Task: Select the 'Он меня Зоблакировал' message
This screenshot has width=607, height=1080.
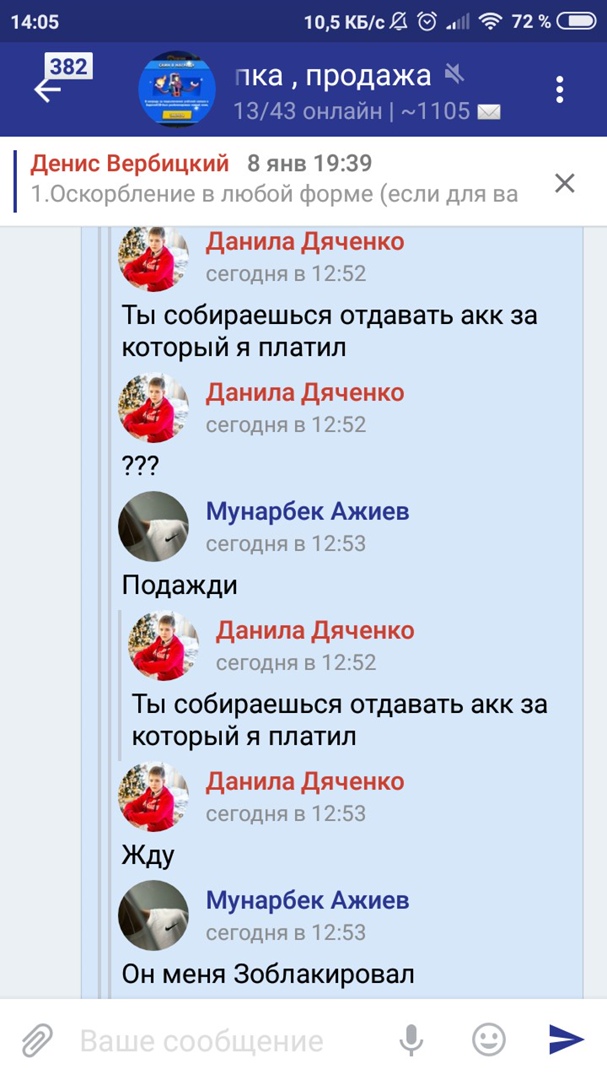Action: (x=268, y=974)
